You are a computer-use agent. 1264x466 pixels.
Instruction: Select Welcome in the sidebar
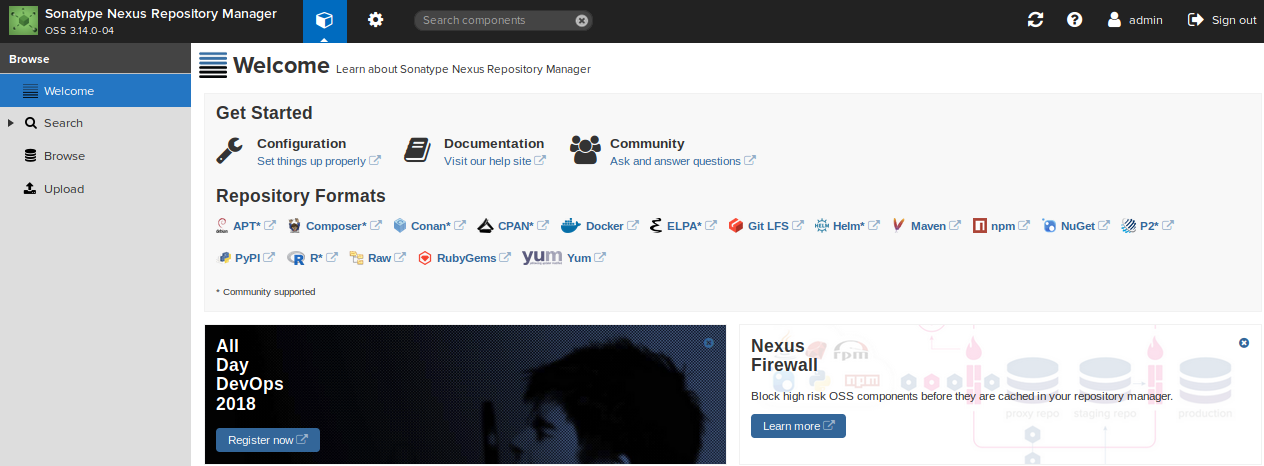click(x=95, y=91)
